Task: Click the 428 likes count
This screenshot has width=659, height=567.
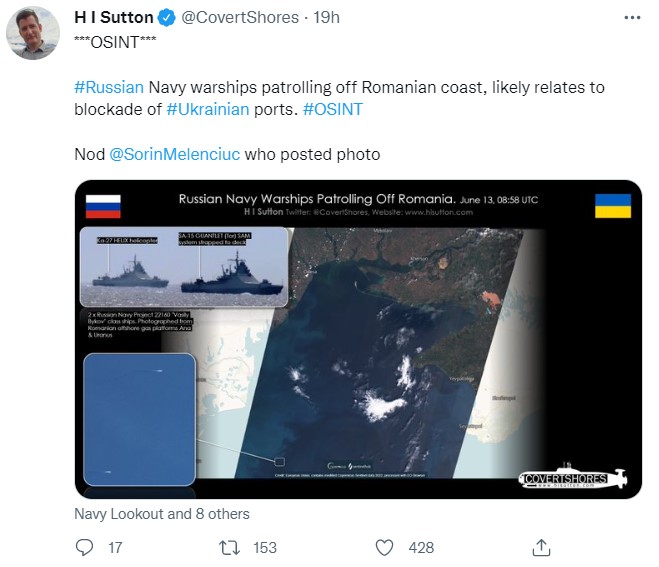Action: (x=421, y=547)
